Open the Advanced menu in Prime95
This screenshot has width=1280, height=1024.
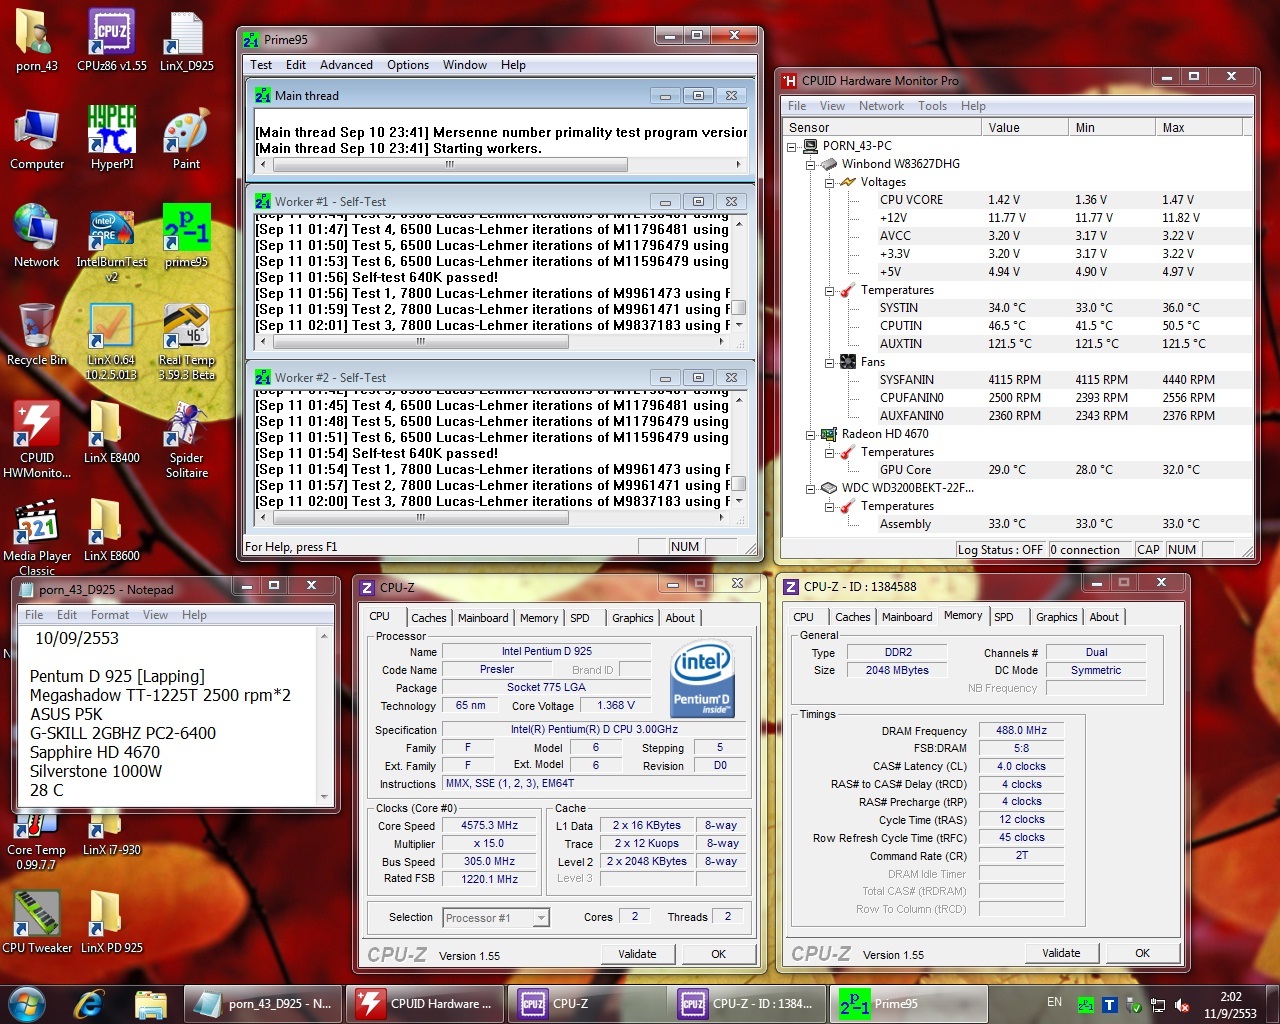coord(346,65)
